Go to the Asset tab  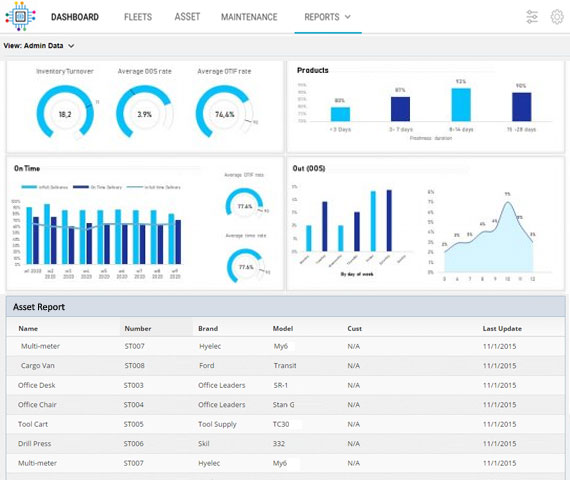[187, 17]
